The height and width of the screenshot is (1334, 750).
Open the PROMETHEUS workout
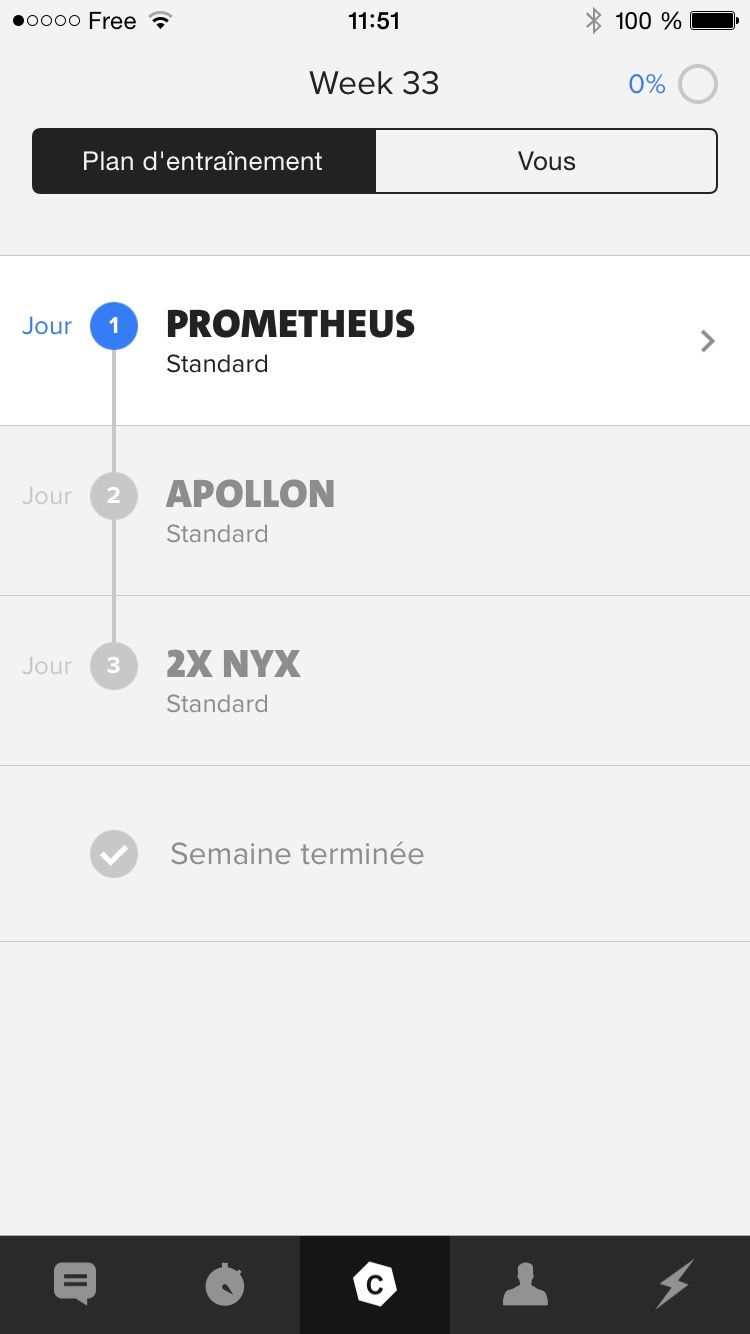pos(290,325)
